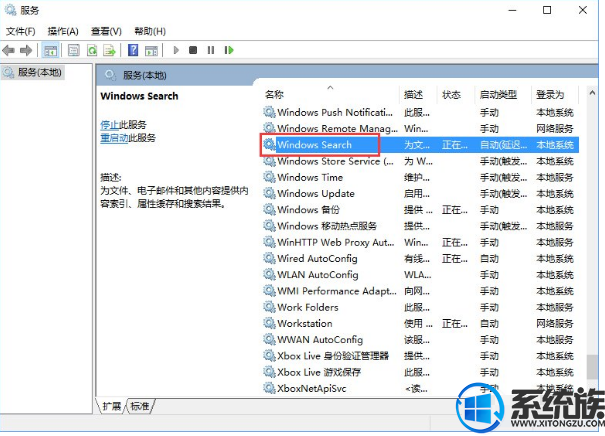Click the Windows Remote Manag... gear icon
The height and width of the screenshot is (436, 605).
269,128
